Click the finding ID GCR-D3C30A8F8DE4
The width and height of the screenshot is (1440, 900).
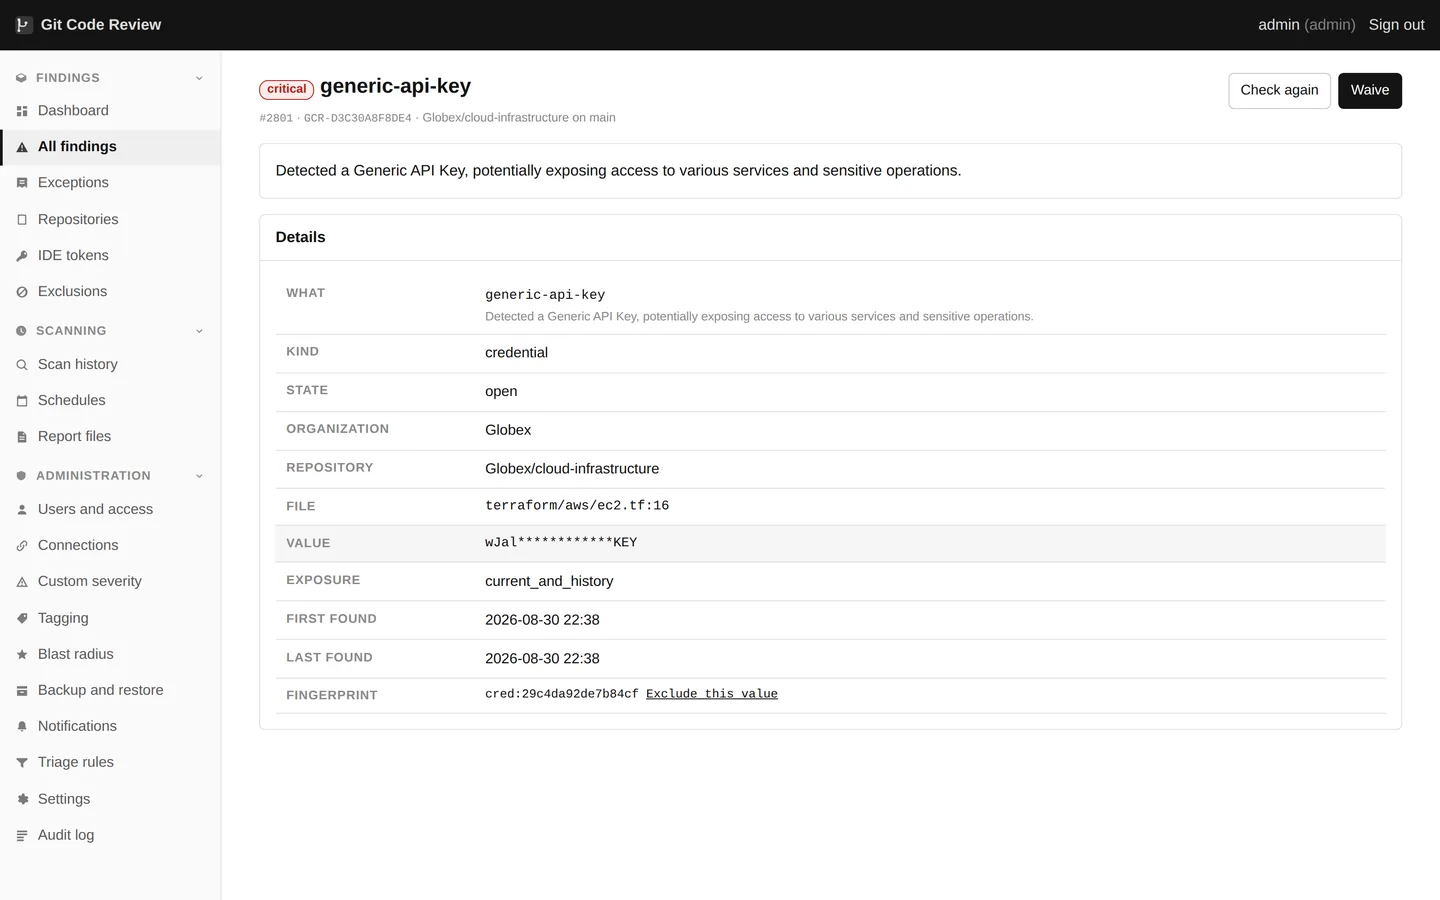point(358,118)
